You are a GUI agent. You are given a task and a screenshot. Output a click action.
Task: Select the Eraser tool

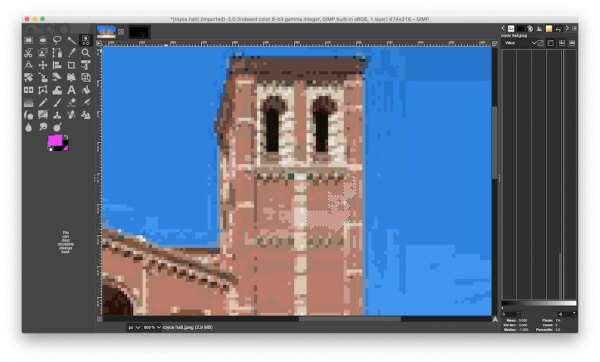click(71, 103)
